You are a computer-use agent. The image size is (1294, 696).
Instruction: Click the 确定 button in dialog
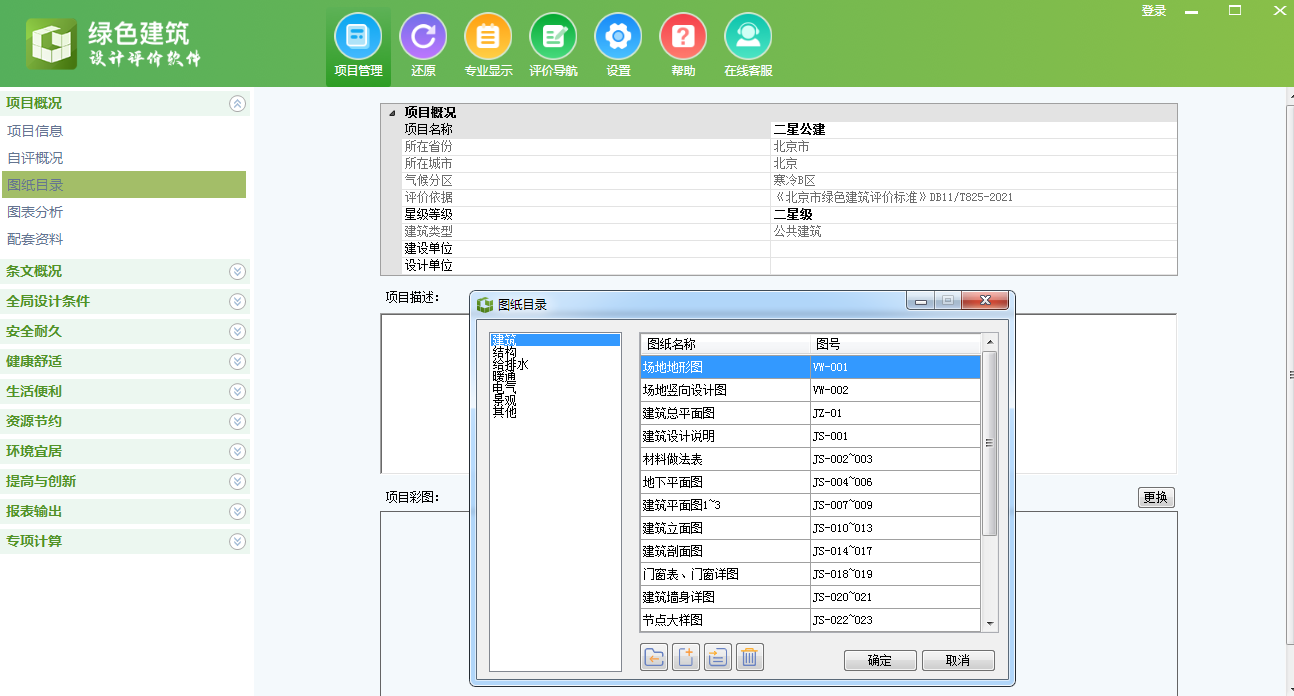click(880, 661)
